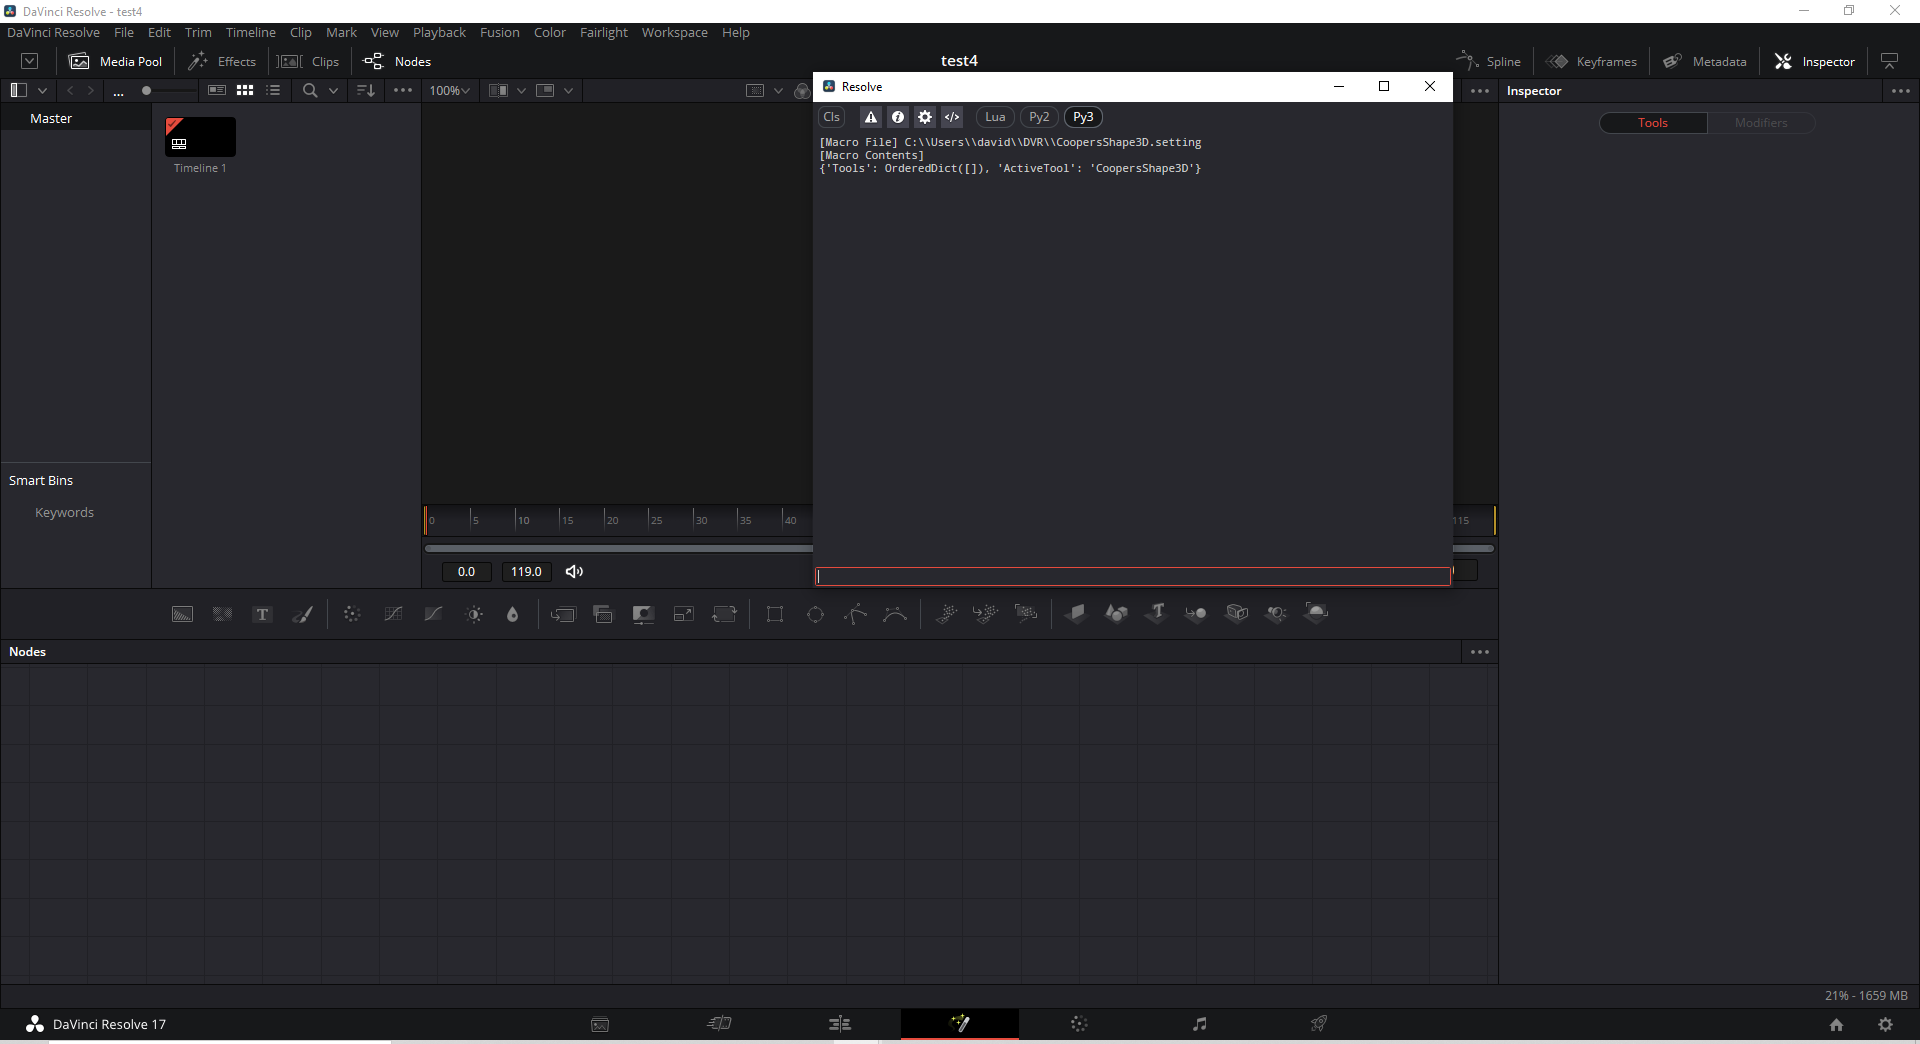The image size is (1920, 1044).
Task: Add an Image Plane 3D node
Action: (1076, 613)
